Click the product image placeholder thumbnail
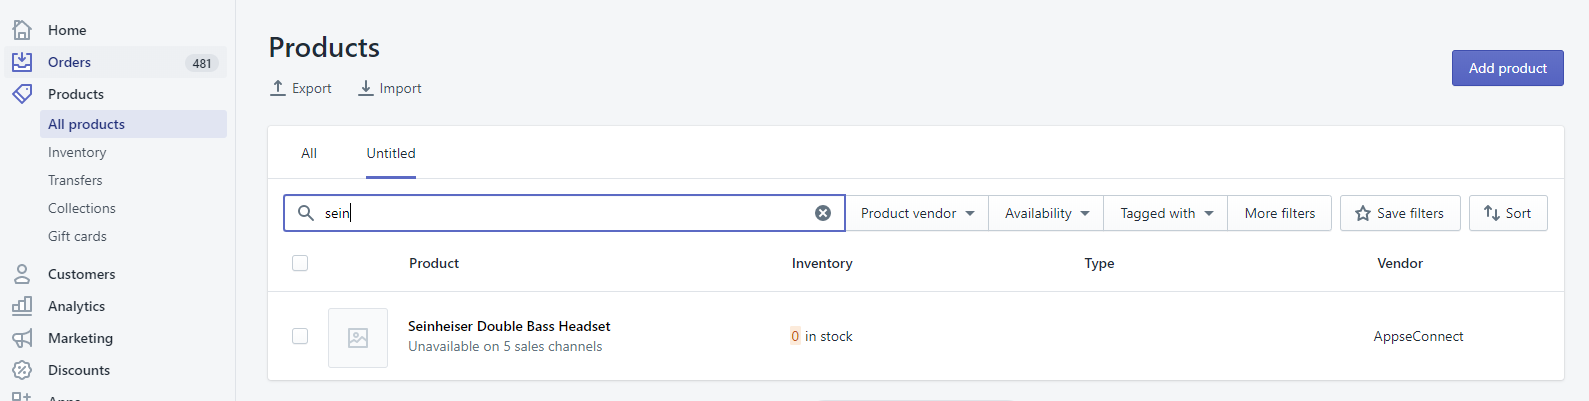The height and width of the screenshot is (401, 1589). click(358, 338)
